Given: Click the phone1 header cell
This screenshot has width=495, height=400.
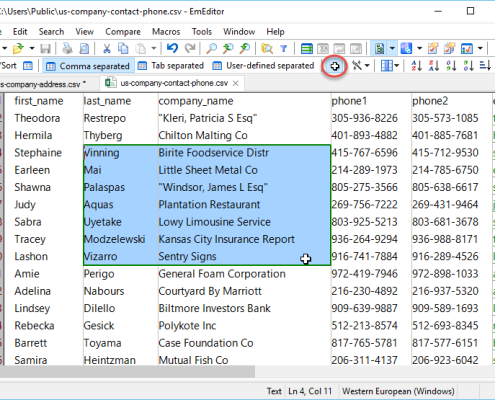Looking at the screenshot, I should [x=349, y=101].
